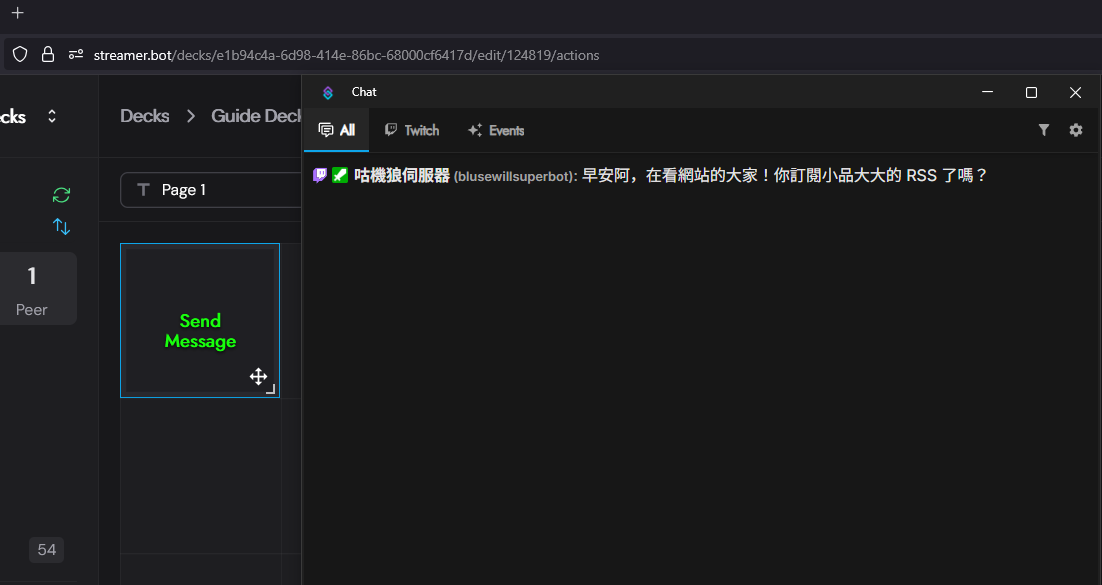Open chat settings via the gear icon

1075,130
